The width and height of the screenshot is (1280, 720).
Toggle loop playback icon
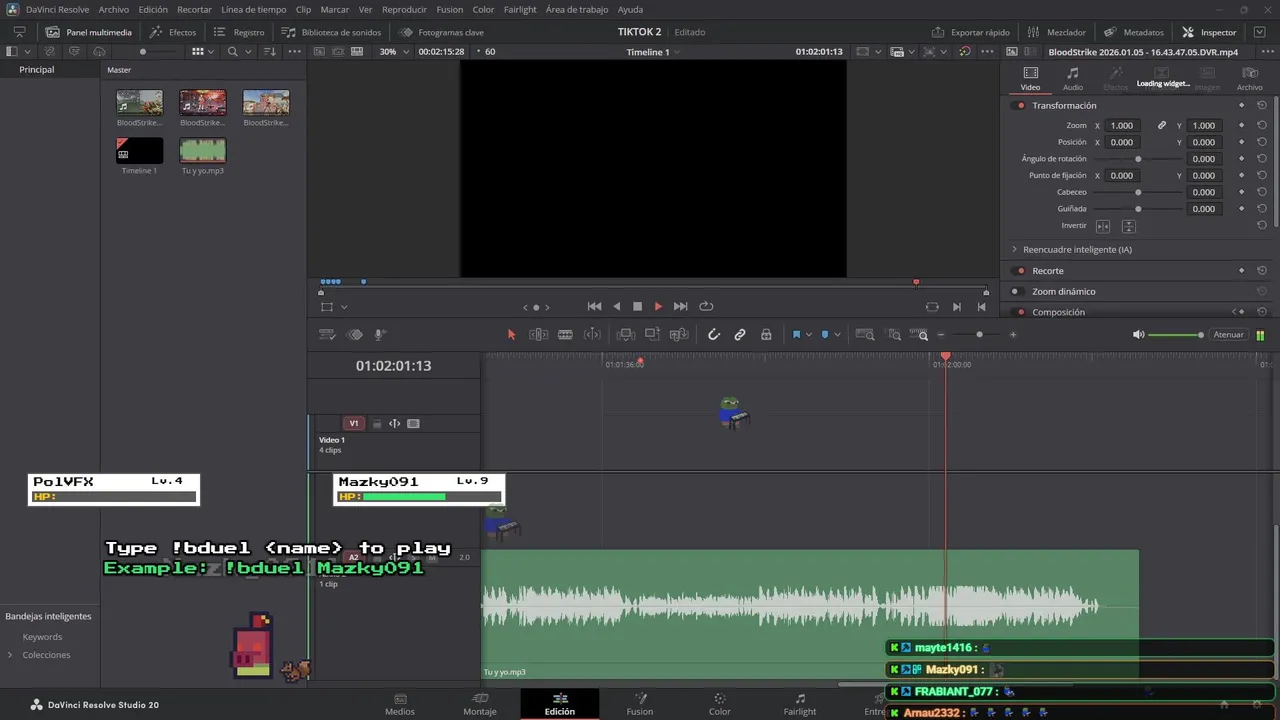(706, 307)
